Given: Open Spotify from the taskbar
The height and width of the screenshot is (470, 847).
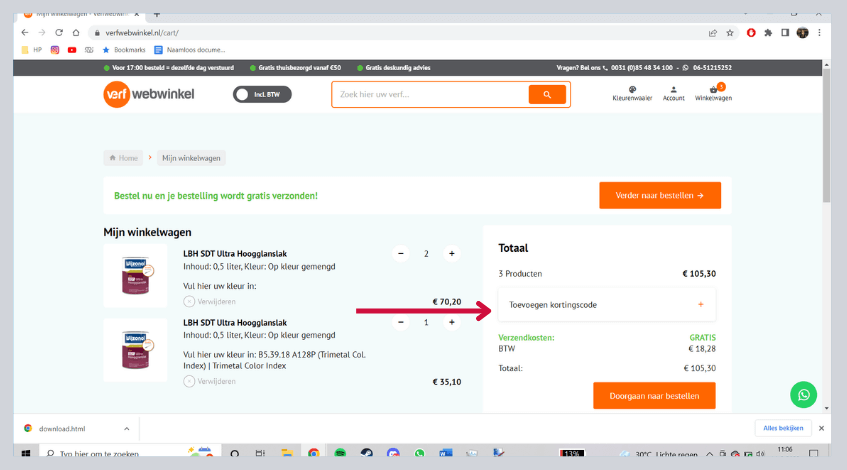Looking at the screenshot, I should [340, 453].
